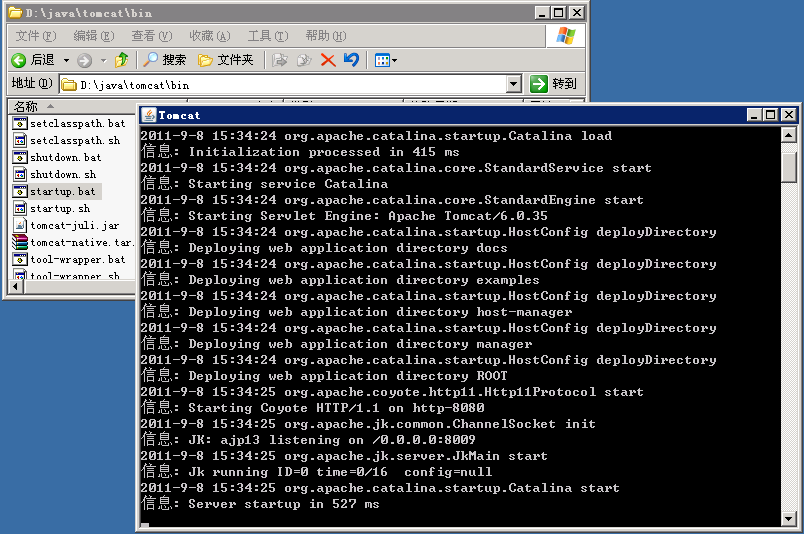Click the red Delete X icon
This screenshot has height=534, width=804.
pos(328,60)
